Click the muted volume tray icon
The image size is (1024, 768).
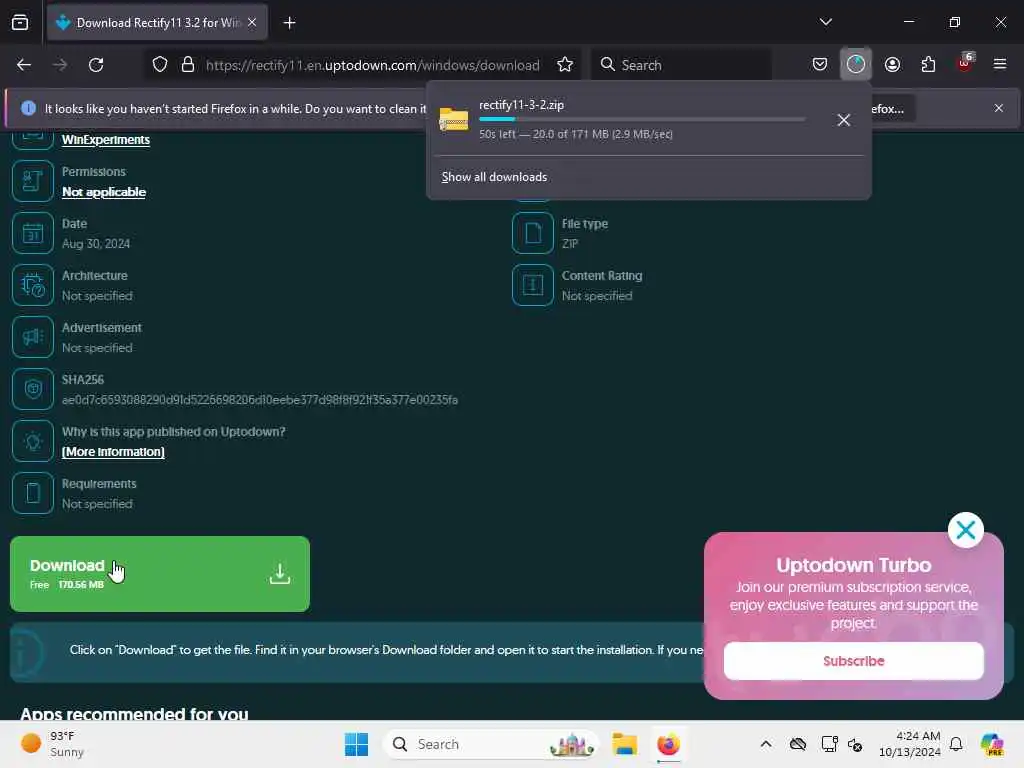click(x=855, y=744)
